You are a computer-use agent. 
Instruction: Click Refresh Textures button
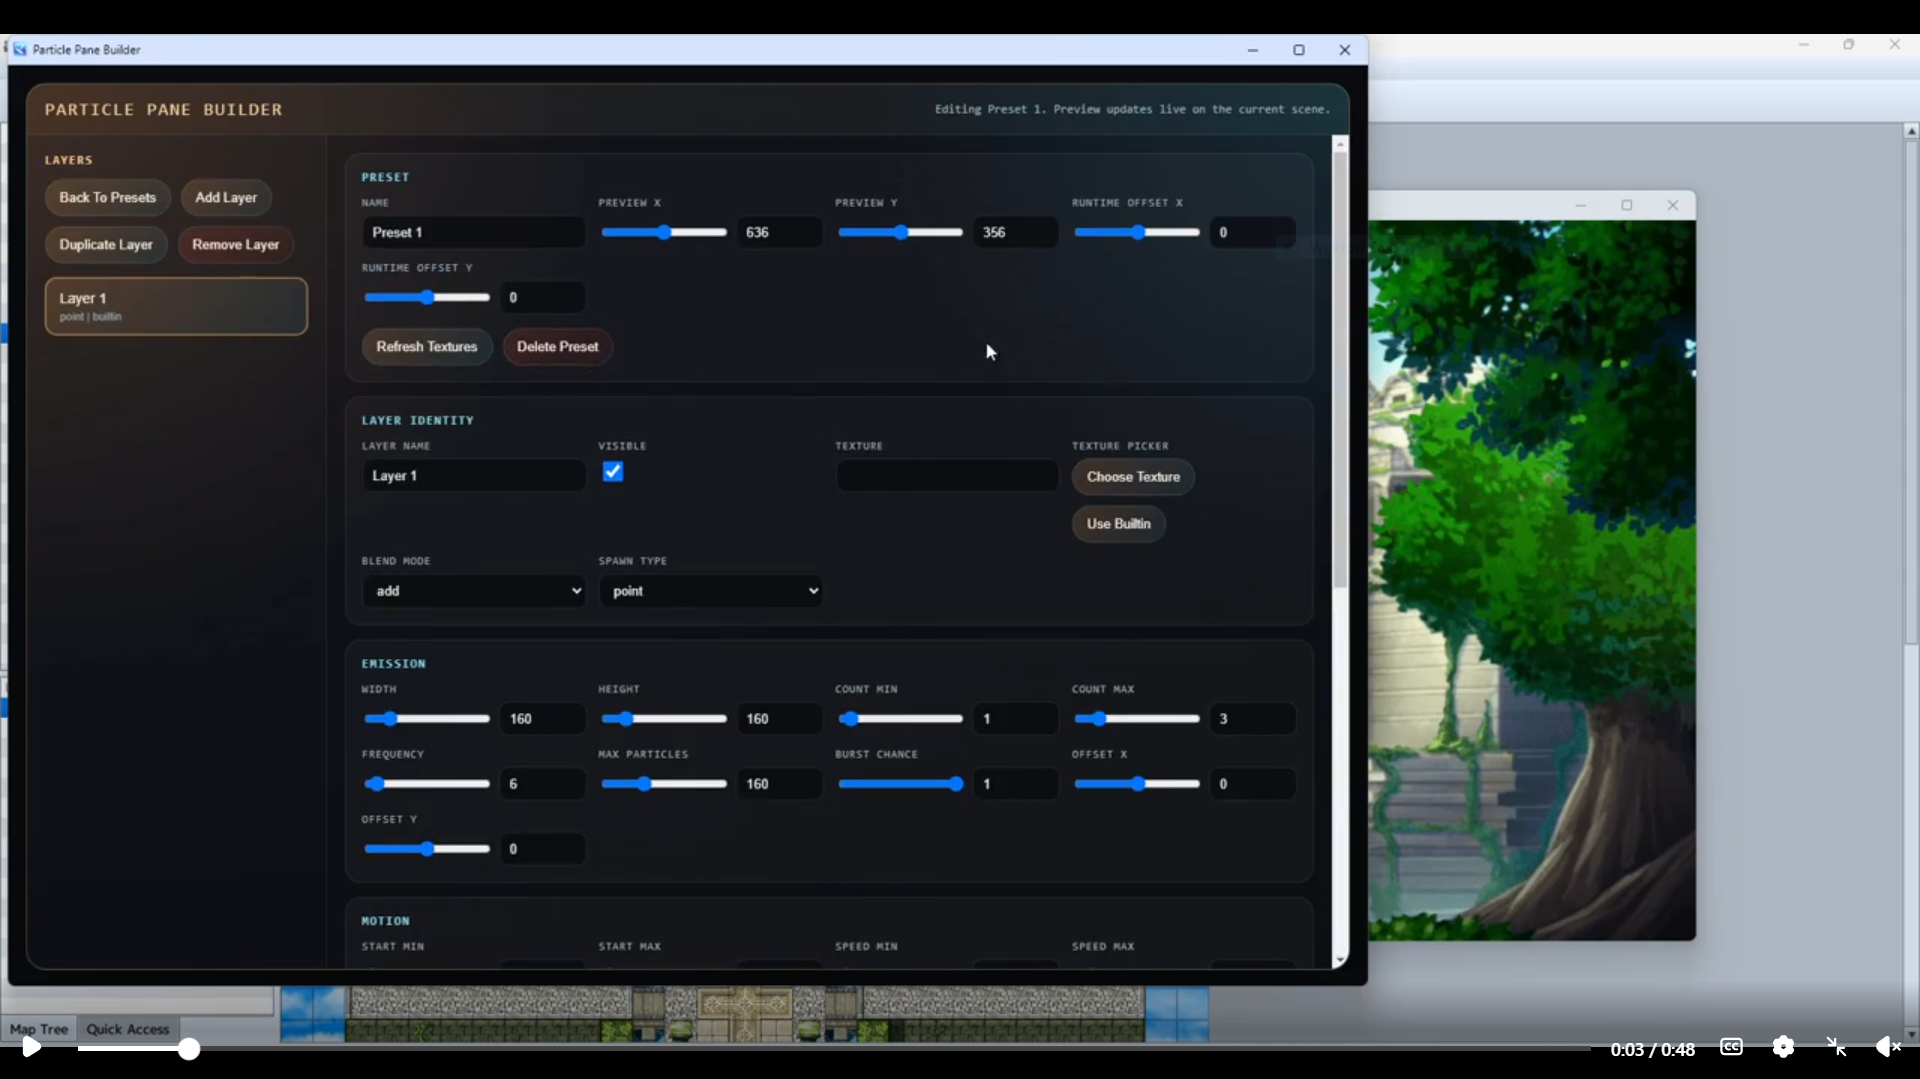pos(427,347)
